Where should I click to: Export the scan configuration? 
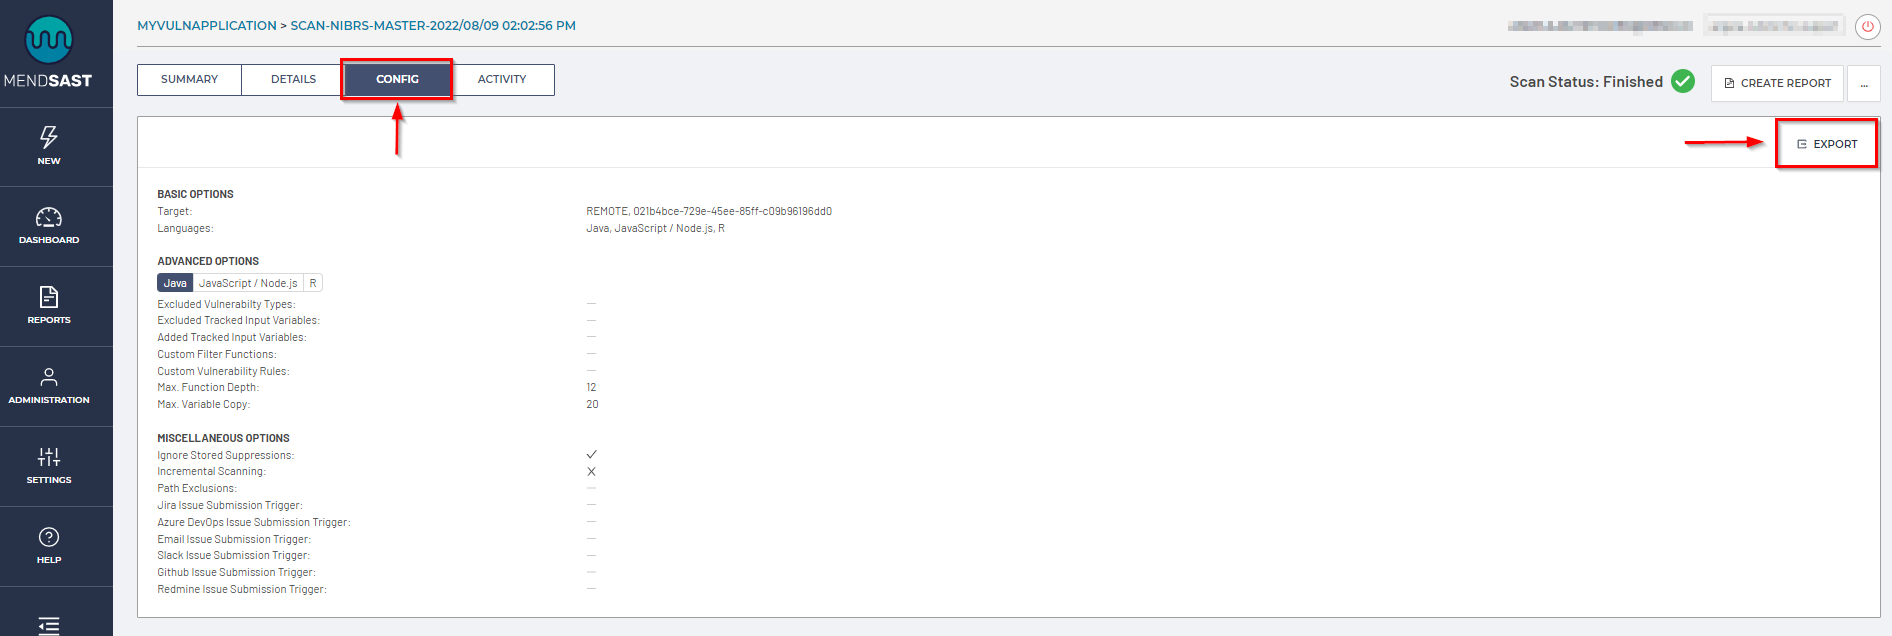pos(1826,144)
